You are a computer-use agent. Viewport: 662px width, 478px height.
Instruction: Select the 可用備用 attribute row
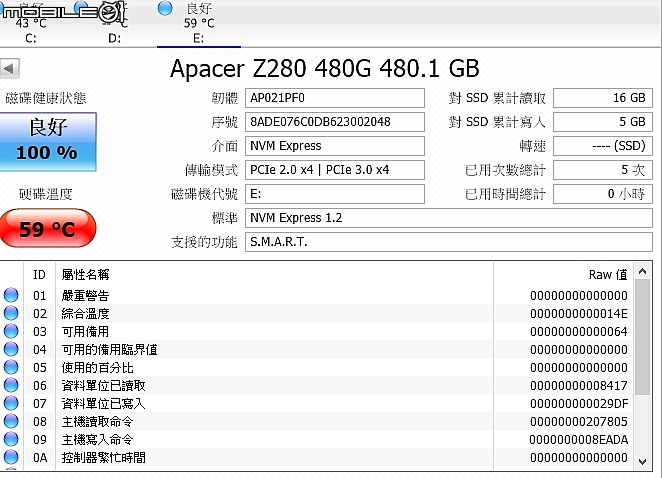click(x=316, y=331)
